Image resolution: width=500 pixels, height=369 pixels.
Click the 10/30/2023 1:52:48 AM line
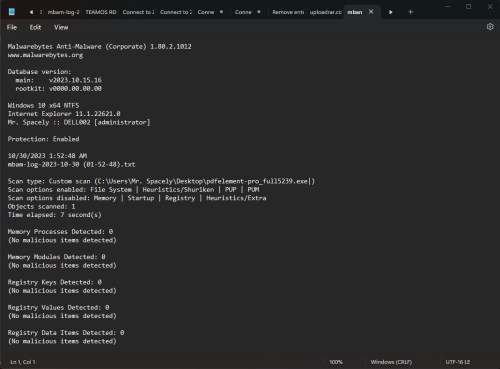[47, 156]
